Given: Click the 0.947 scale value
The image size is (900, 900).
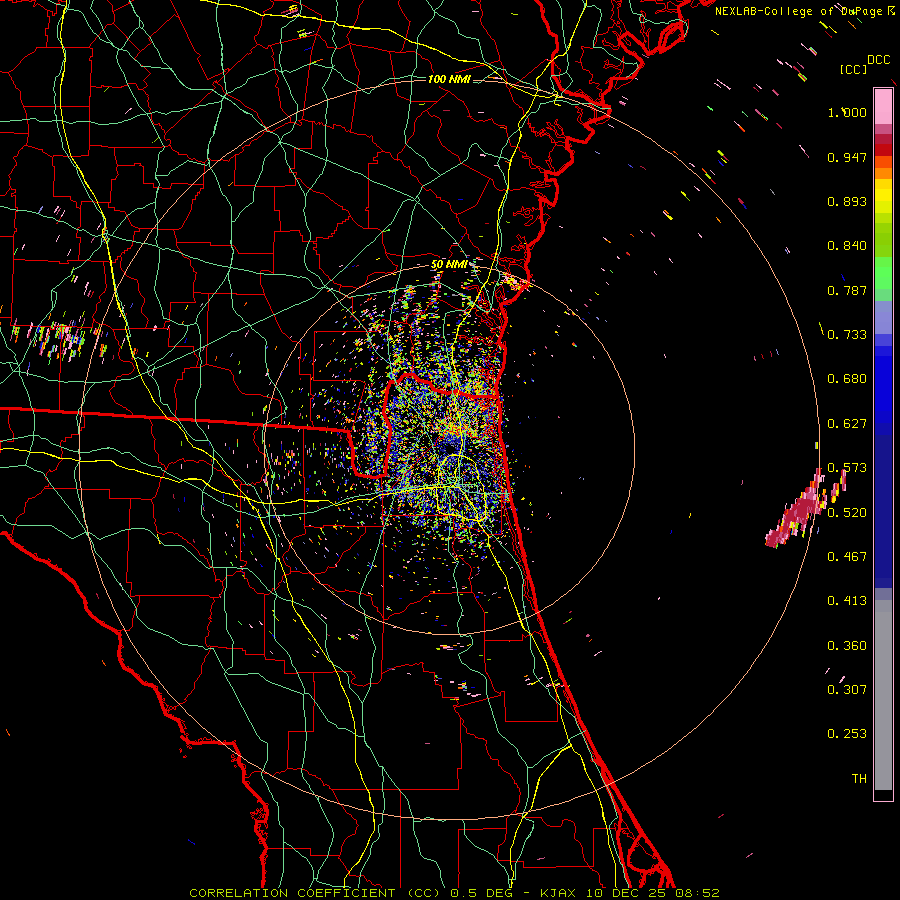Looking at the screenshot, I should coord(847,157).
